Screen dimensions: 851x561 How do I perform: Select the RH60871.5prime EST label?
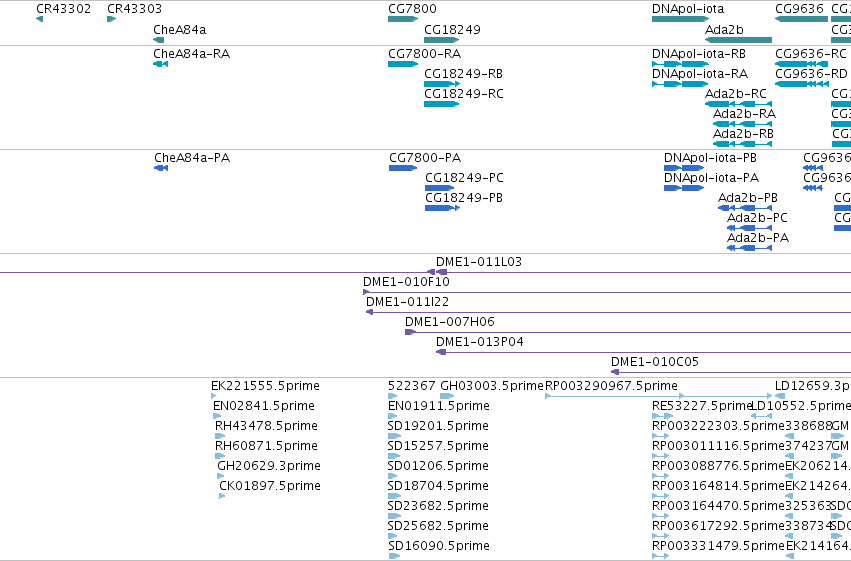(x=266, y=447)
